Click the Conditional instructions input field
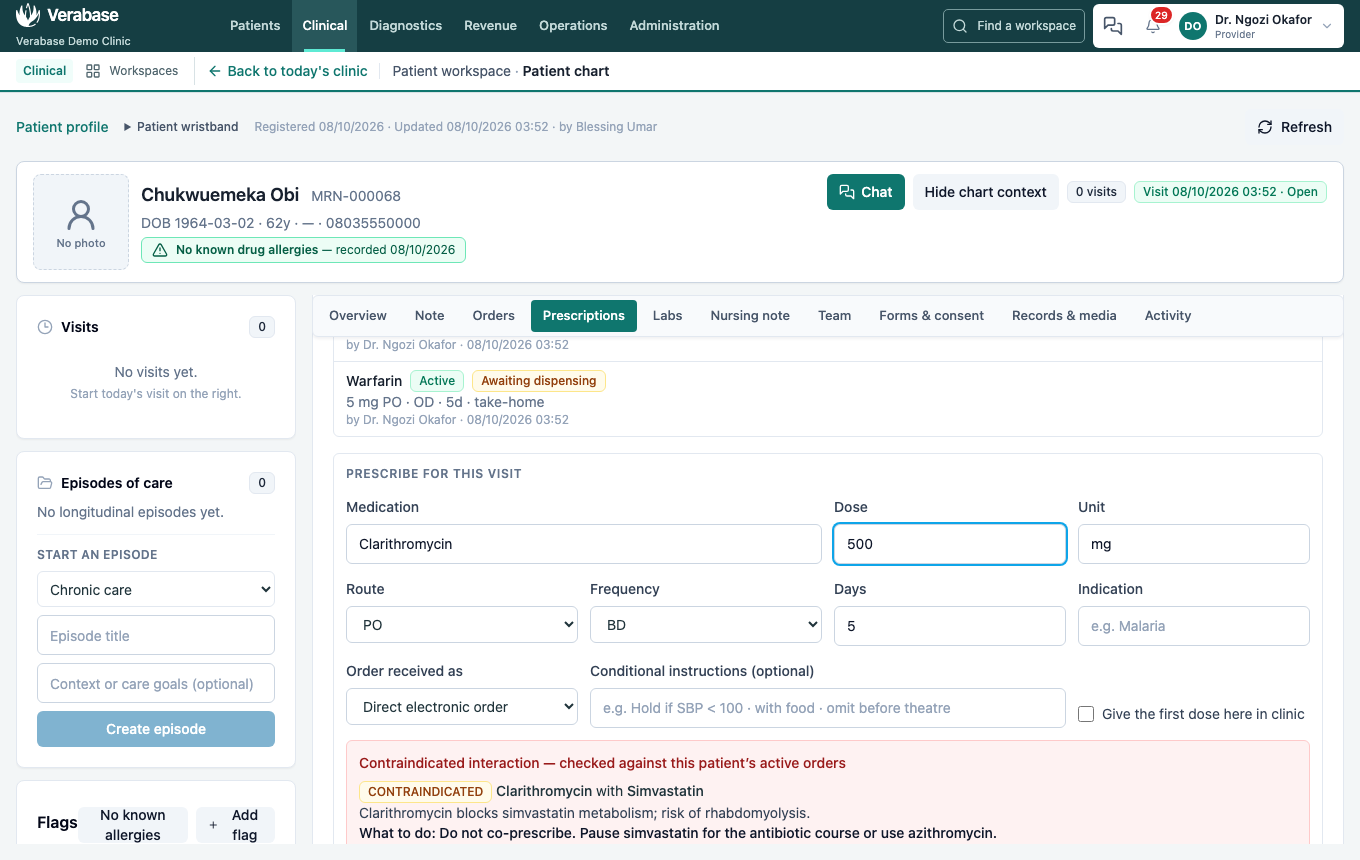The height and width of the screenshot is (860, 1360). click(828, 708)
